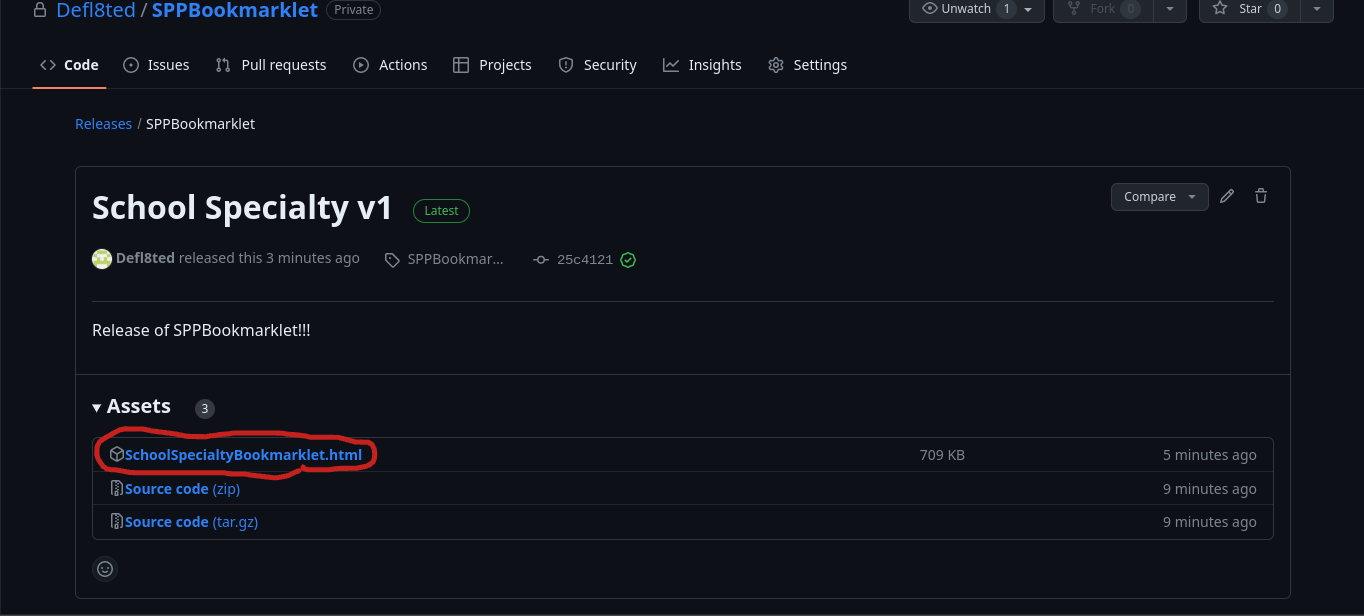The width and height of the screenshot is (1364, 616).
Task: Download Source code (tar.gz)
Action: (191, 522)
